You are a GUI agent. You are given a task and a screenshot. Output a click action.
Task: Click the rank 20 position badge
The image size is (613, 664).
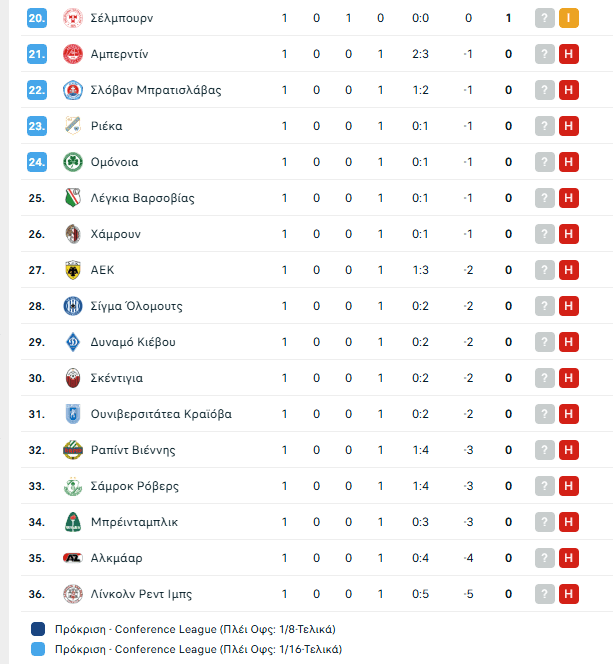pos(37,18)
